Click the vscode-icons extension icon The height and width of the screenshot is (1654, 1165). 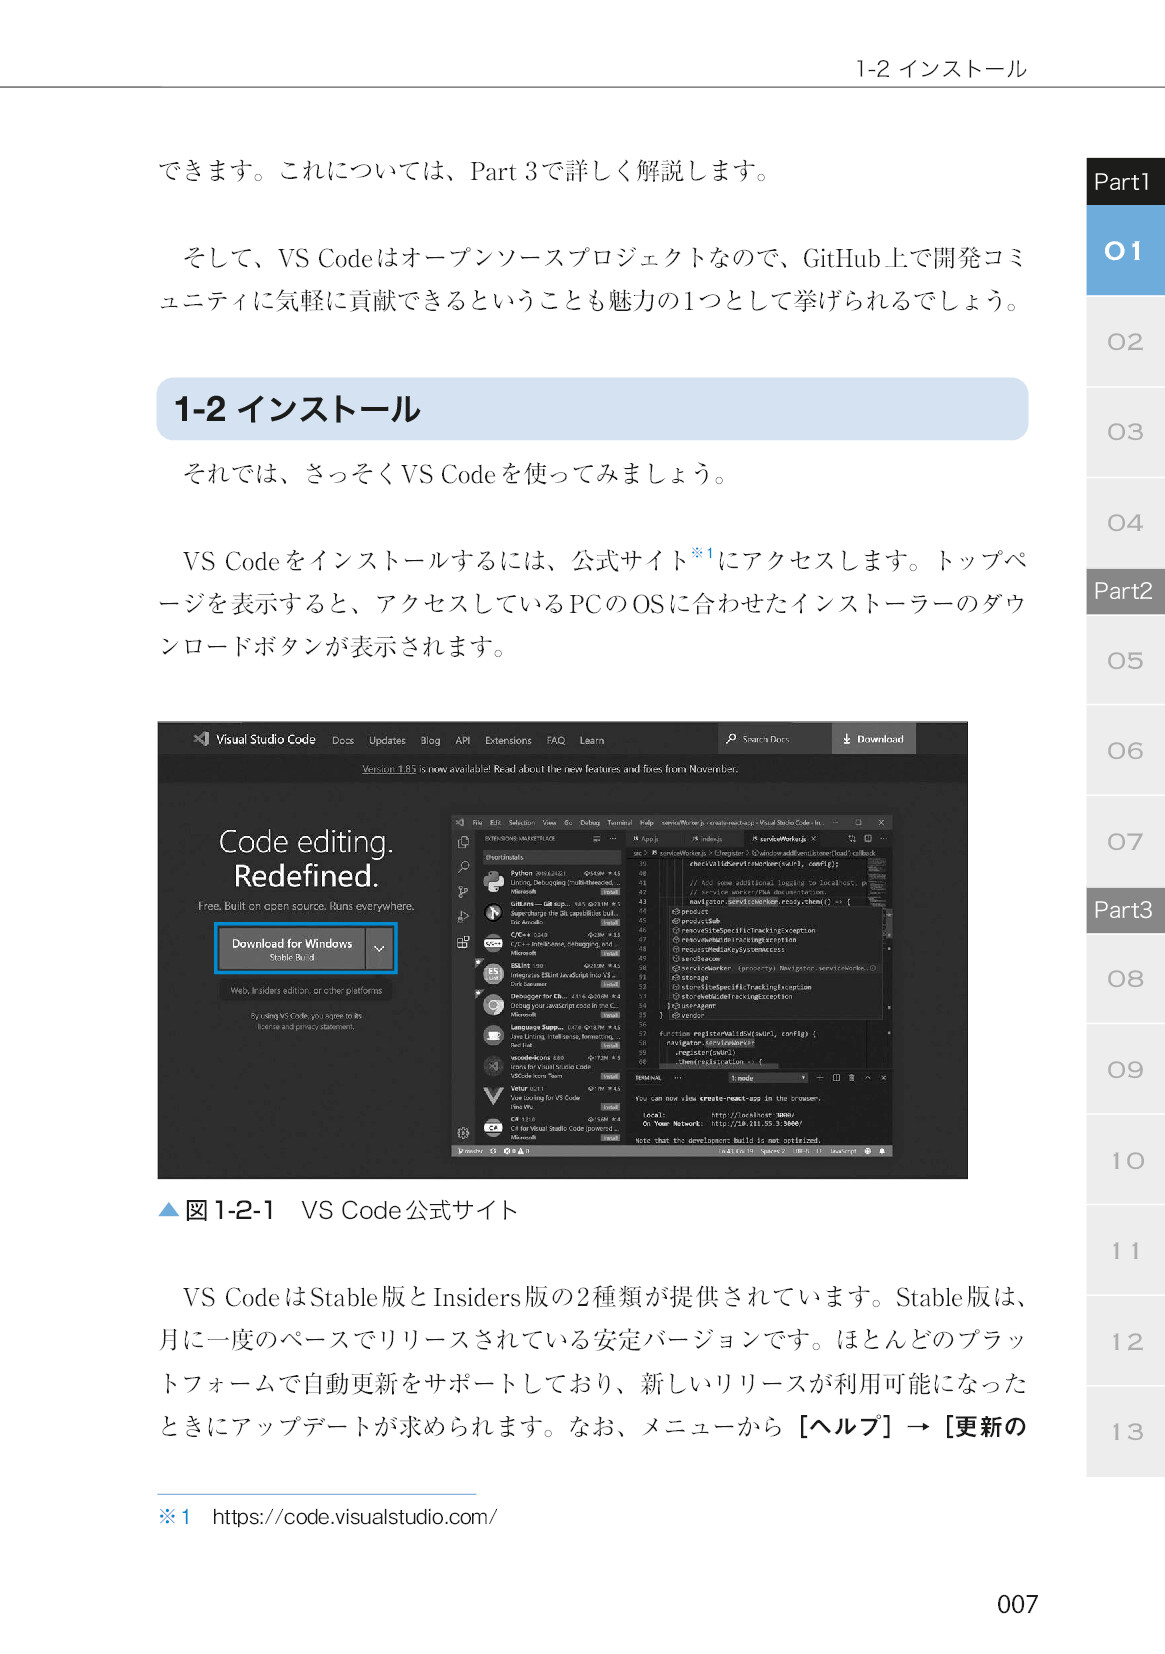click(493, 1066)
